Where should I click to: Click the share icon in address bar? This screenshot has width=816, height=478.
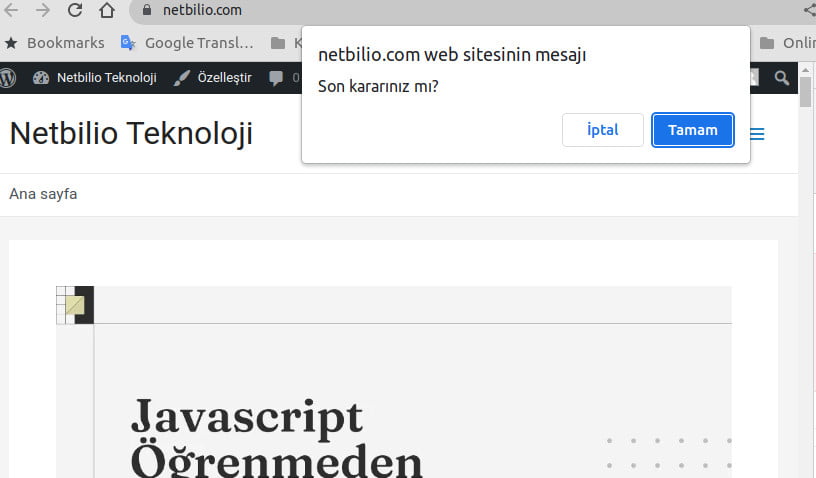(x=809, y=10)
